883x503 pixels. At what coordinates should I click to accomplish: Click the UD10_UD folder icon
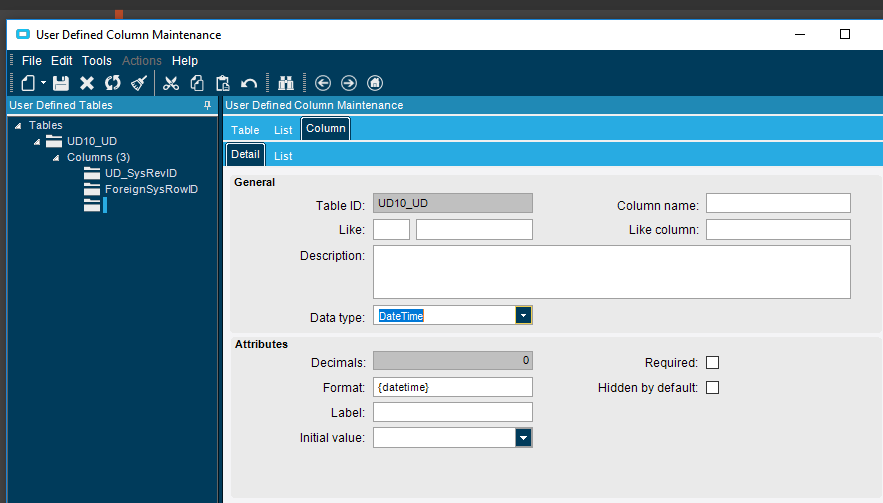pos(54,141)
